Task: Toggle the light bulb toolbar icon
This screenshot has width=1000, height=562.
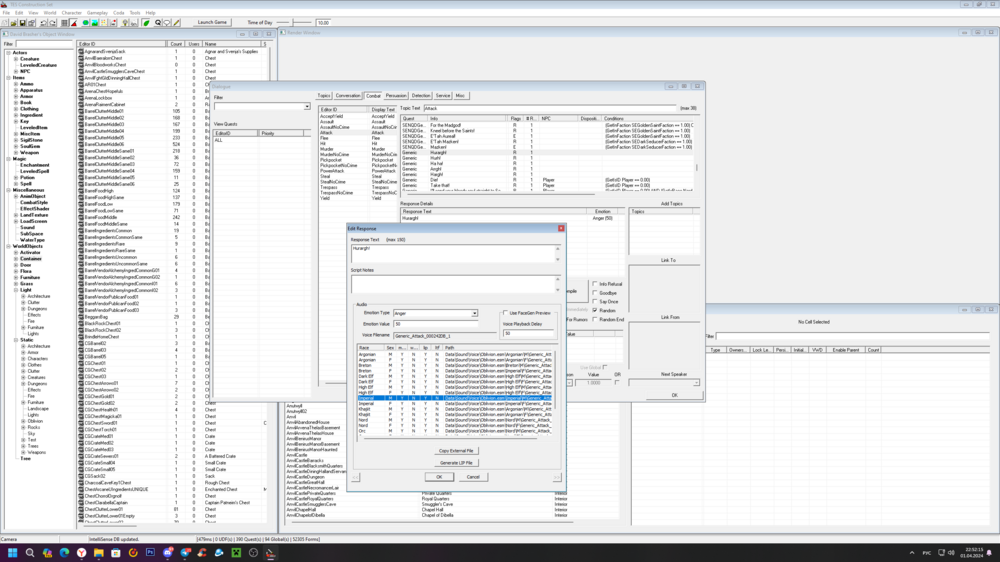Action: coord(125,23)
